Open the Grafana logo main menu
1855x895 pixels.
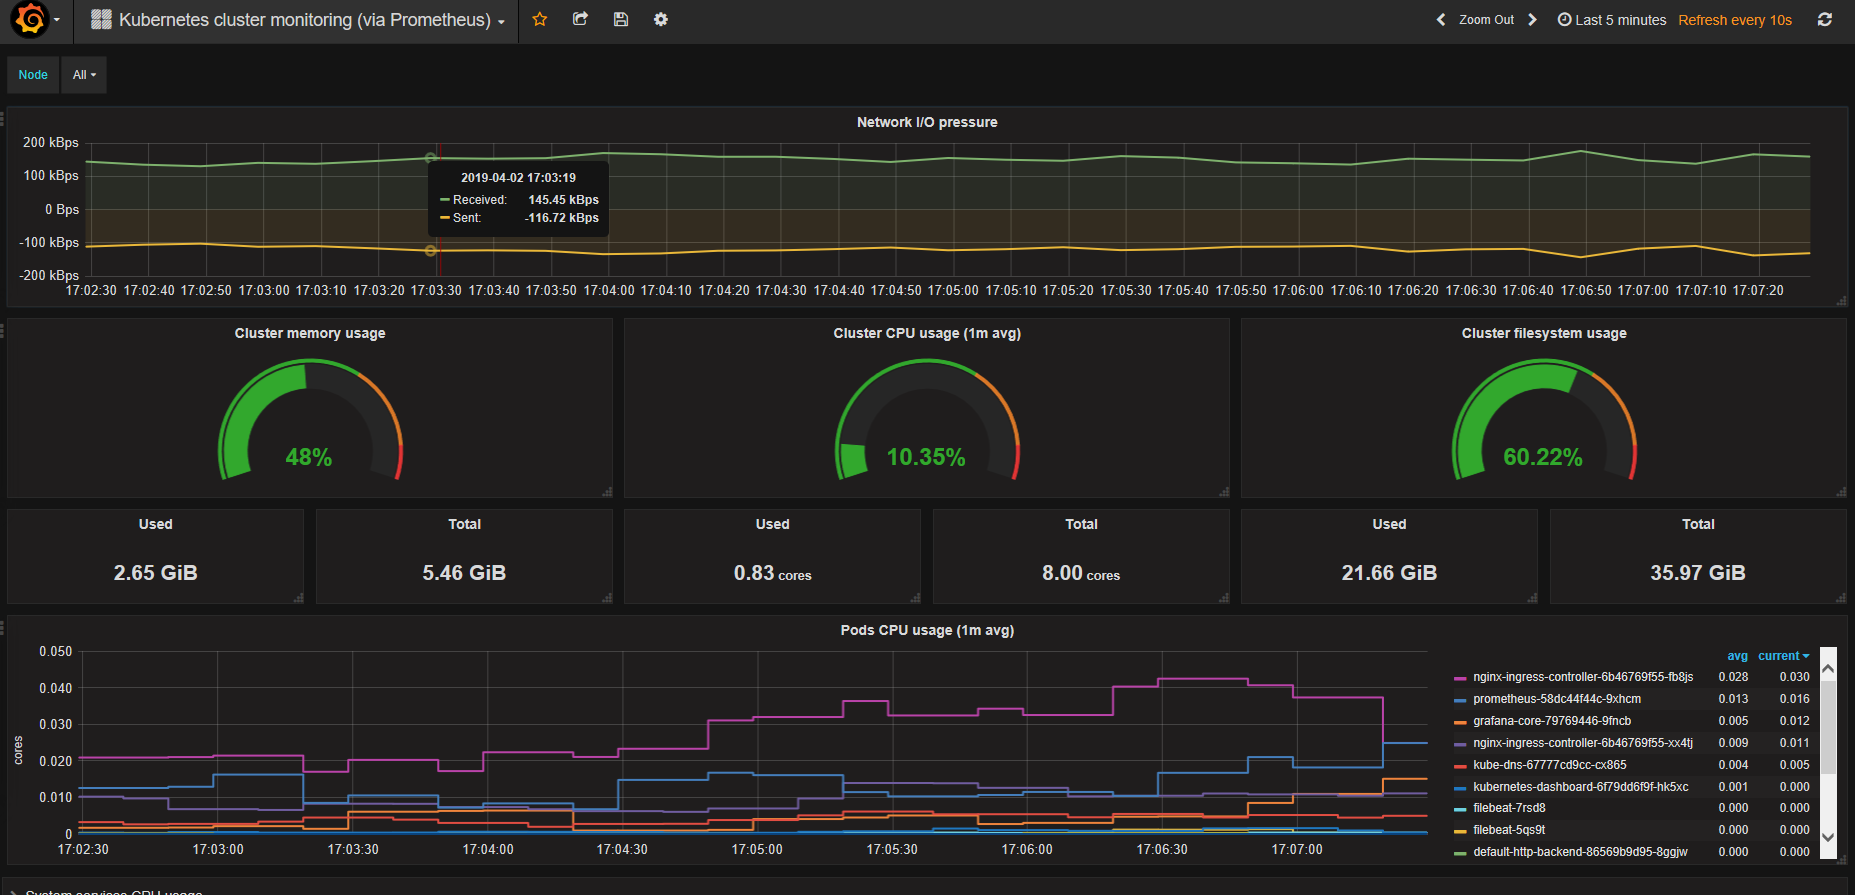point(36,20)
